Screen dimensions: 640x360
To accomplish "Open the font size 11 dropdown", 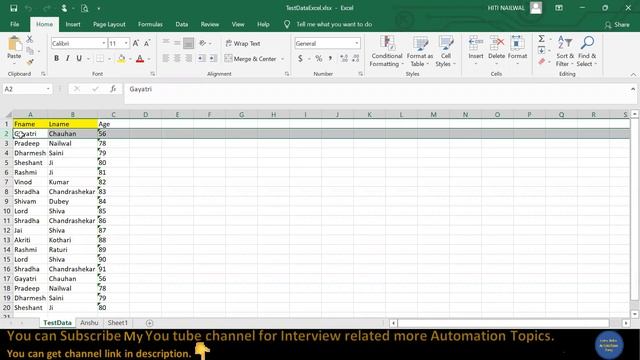I will pyautogui.click(x=126, y=43).
